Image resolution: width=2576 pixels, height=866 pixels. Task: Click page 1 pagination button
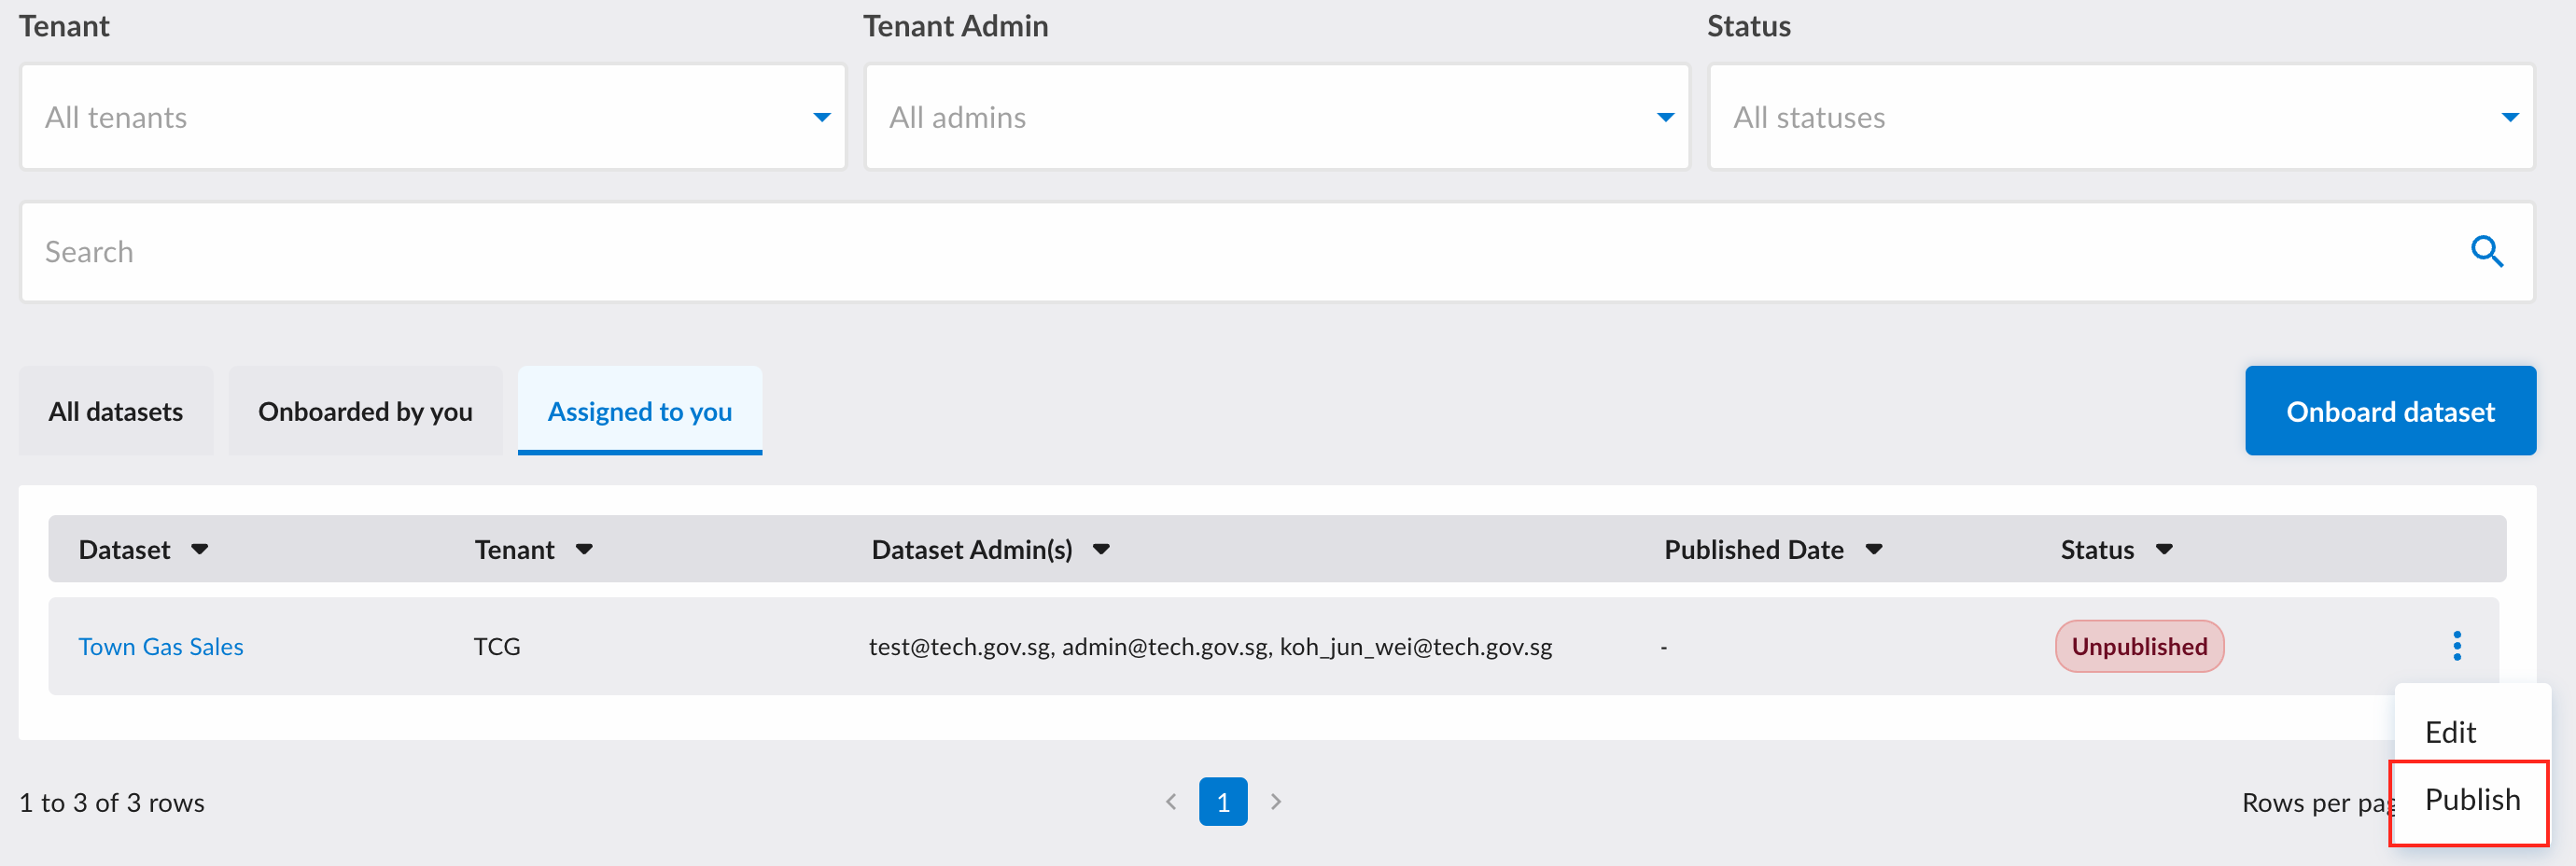click(1223, 802)
